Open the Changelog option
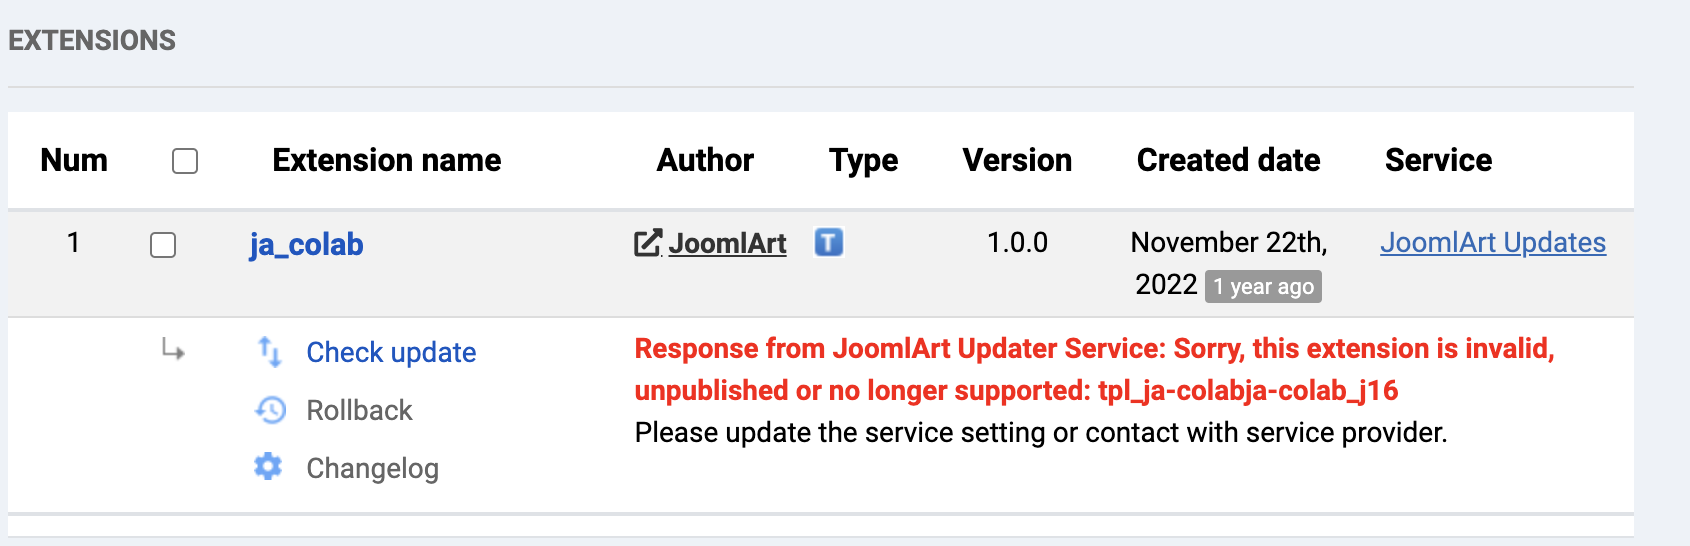This screenshot has width=1690, height=546. pos(372,468)
